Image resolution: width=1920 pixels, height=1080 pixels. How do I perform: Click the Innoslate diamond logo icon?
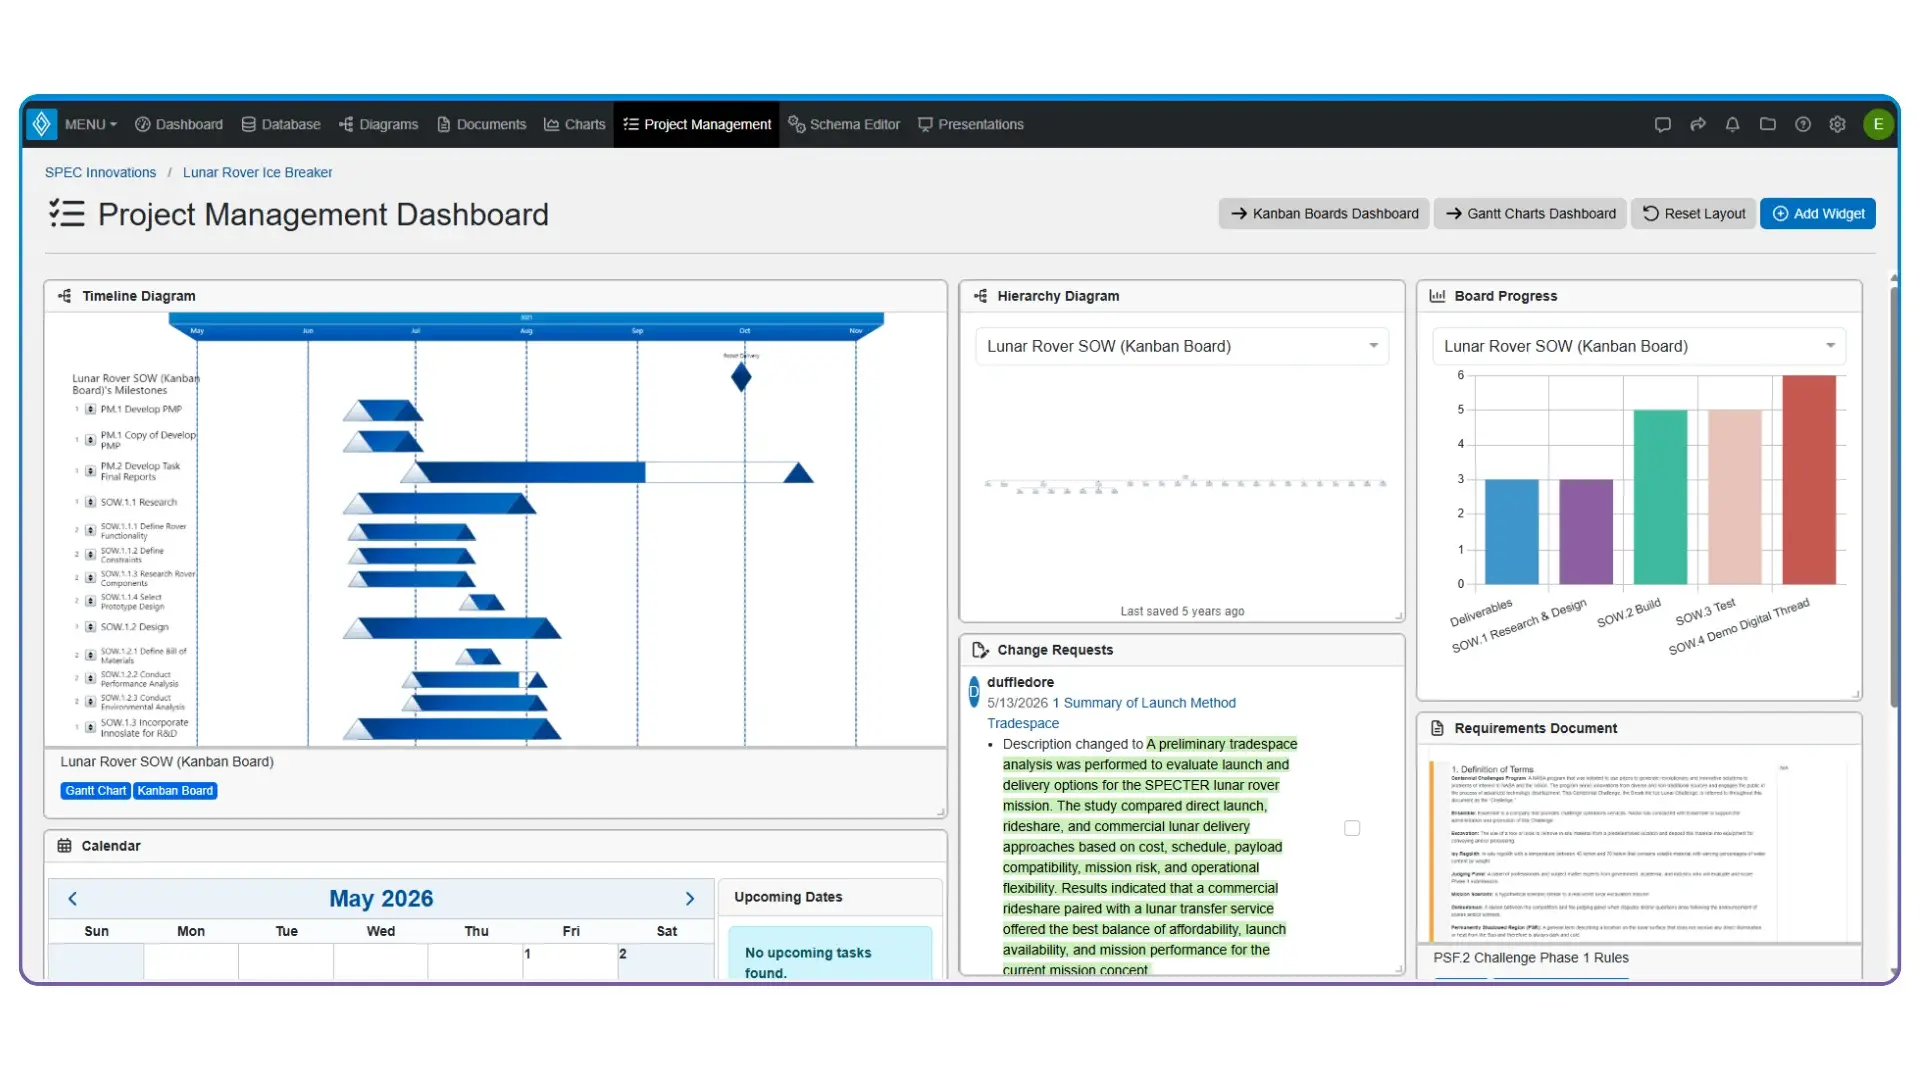pos(41,124)
